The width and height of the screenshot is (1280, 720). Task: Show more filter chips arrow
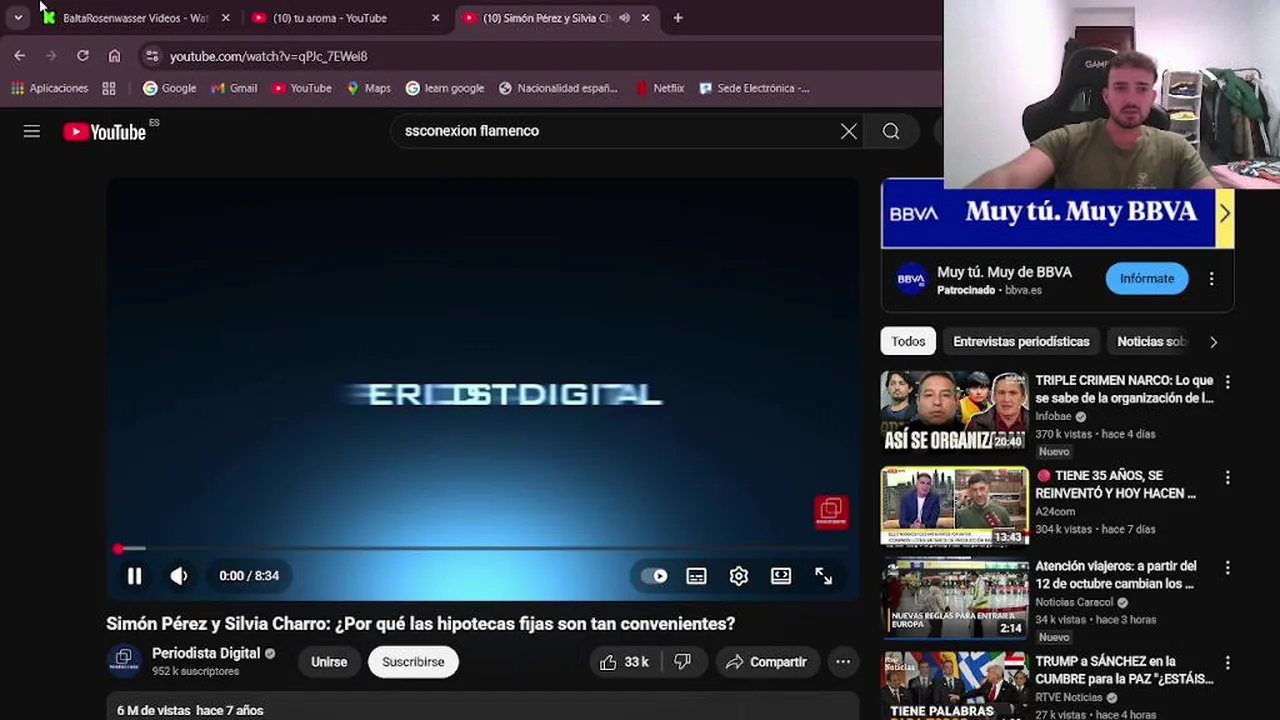click(1213, 342)
